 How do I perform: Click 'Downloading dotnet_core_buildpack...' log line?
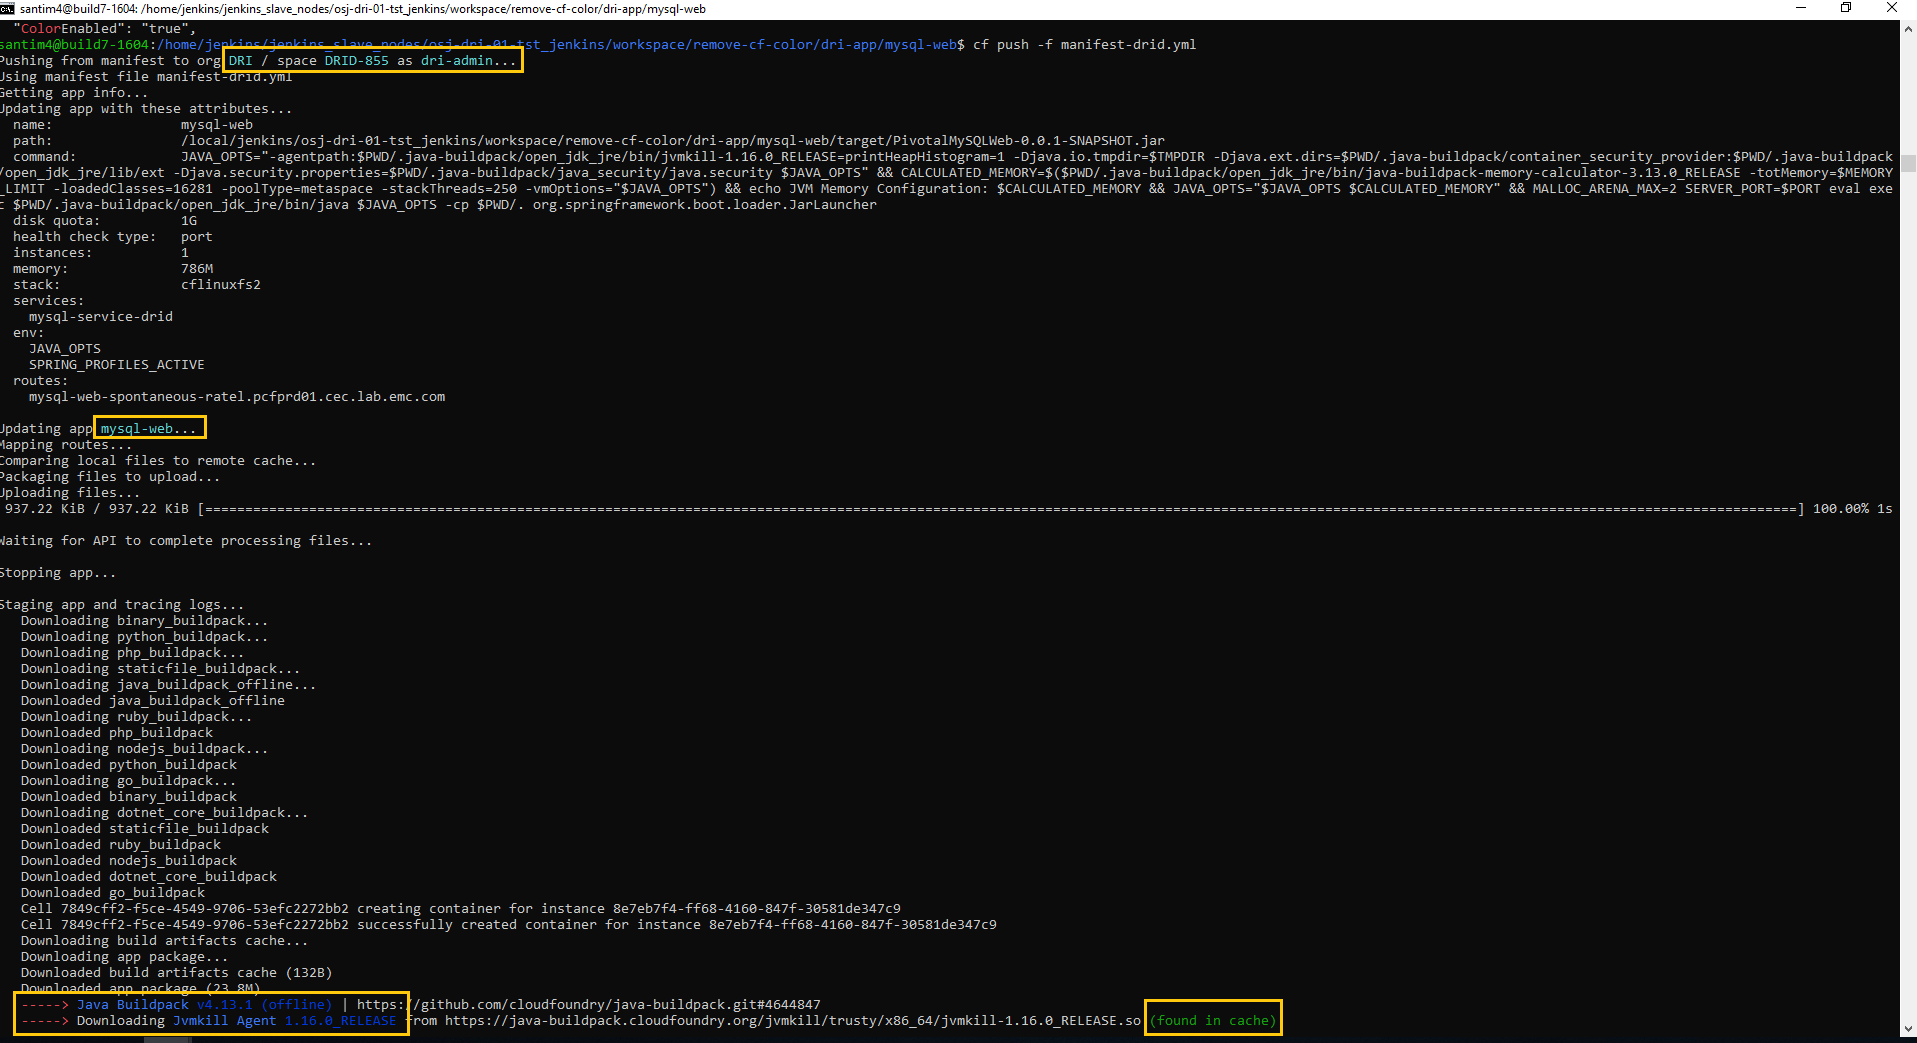tap(165, 813)
